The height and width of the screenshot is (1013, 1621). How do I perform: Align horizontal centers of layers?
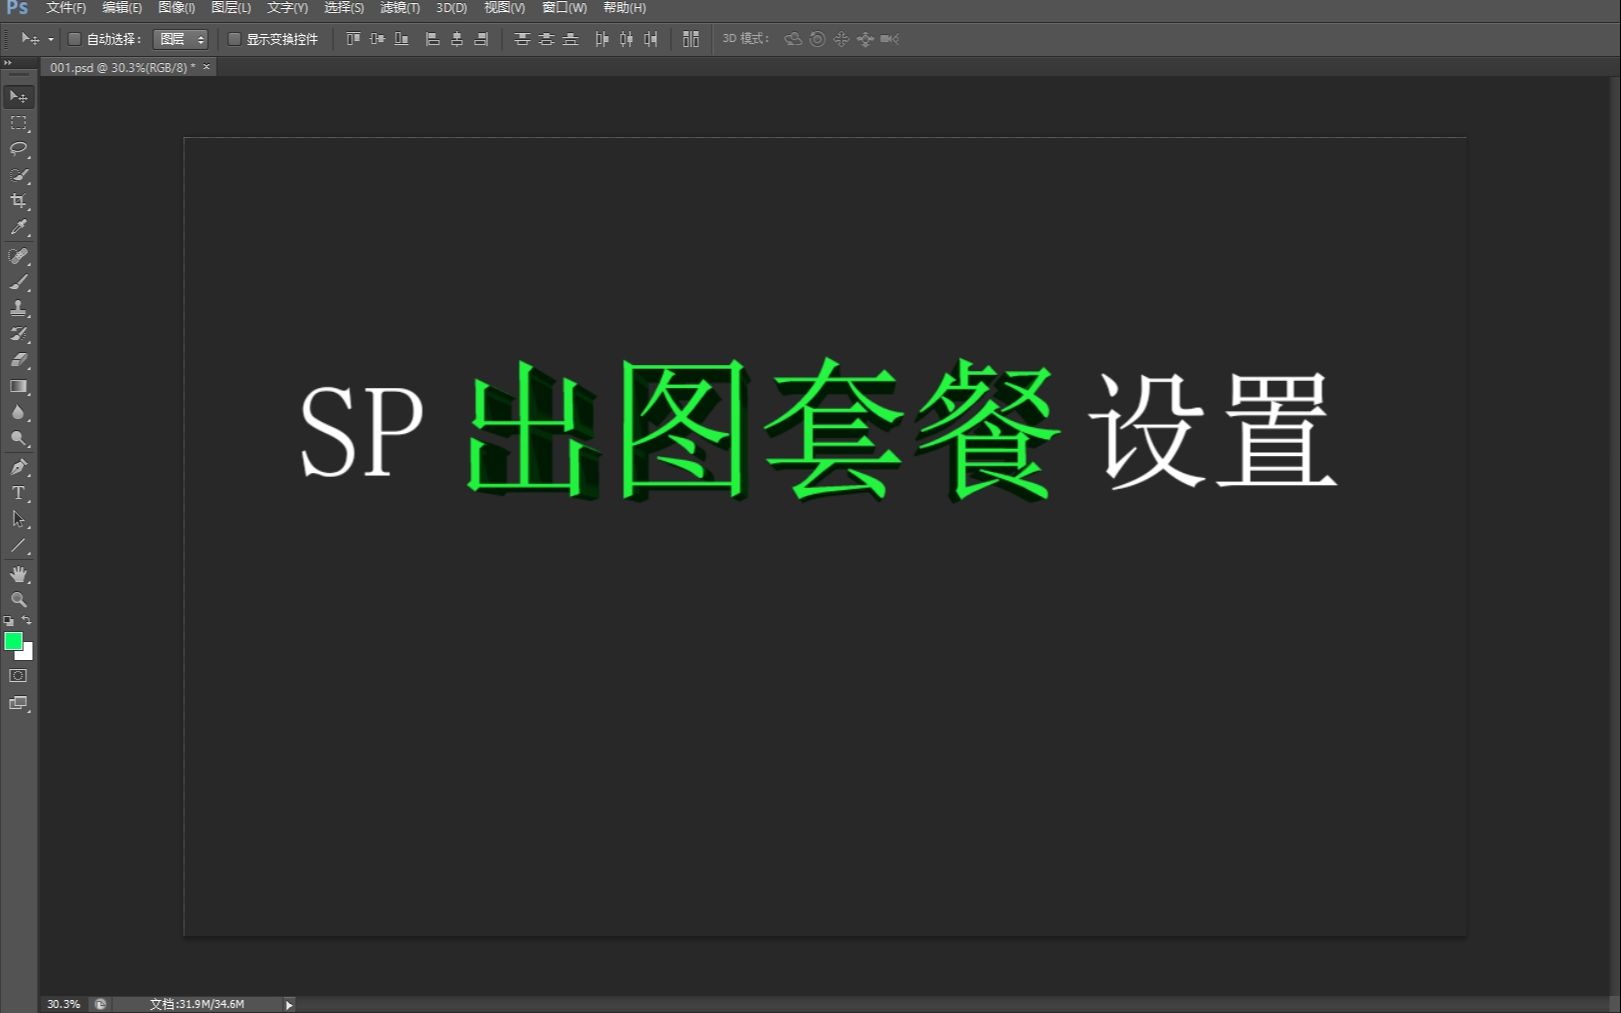pyautogui.click(x=457, y=39)
